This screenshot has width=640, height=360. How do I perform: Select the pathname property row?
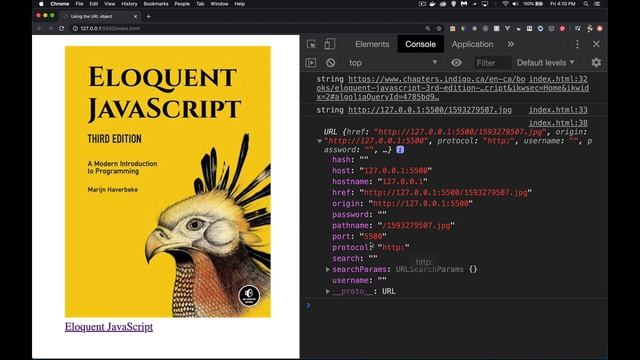393,225
